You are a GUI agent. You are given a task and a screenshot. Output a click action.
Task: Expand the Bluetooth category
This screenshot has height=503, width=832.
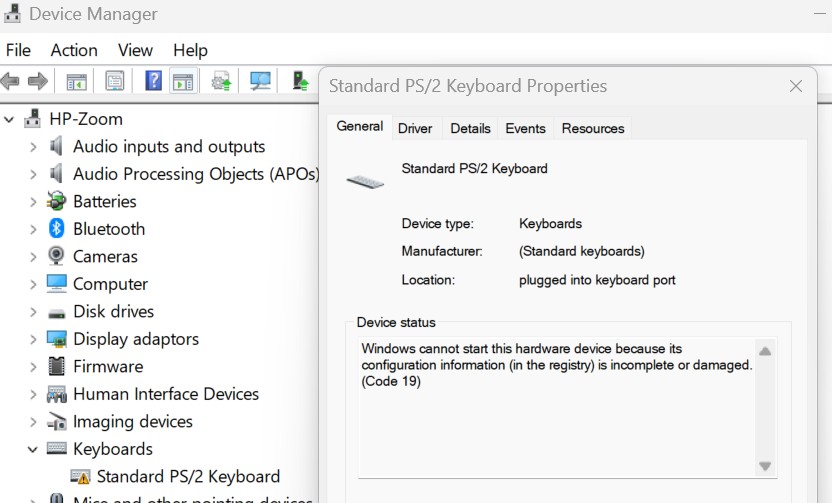click(x=33, y=229)
